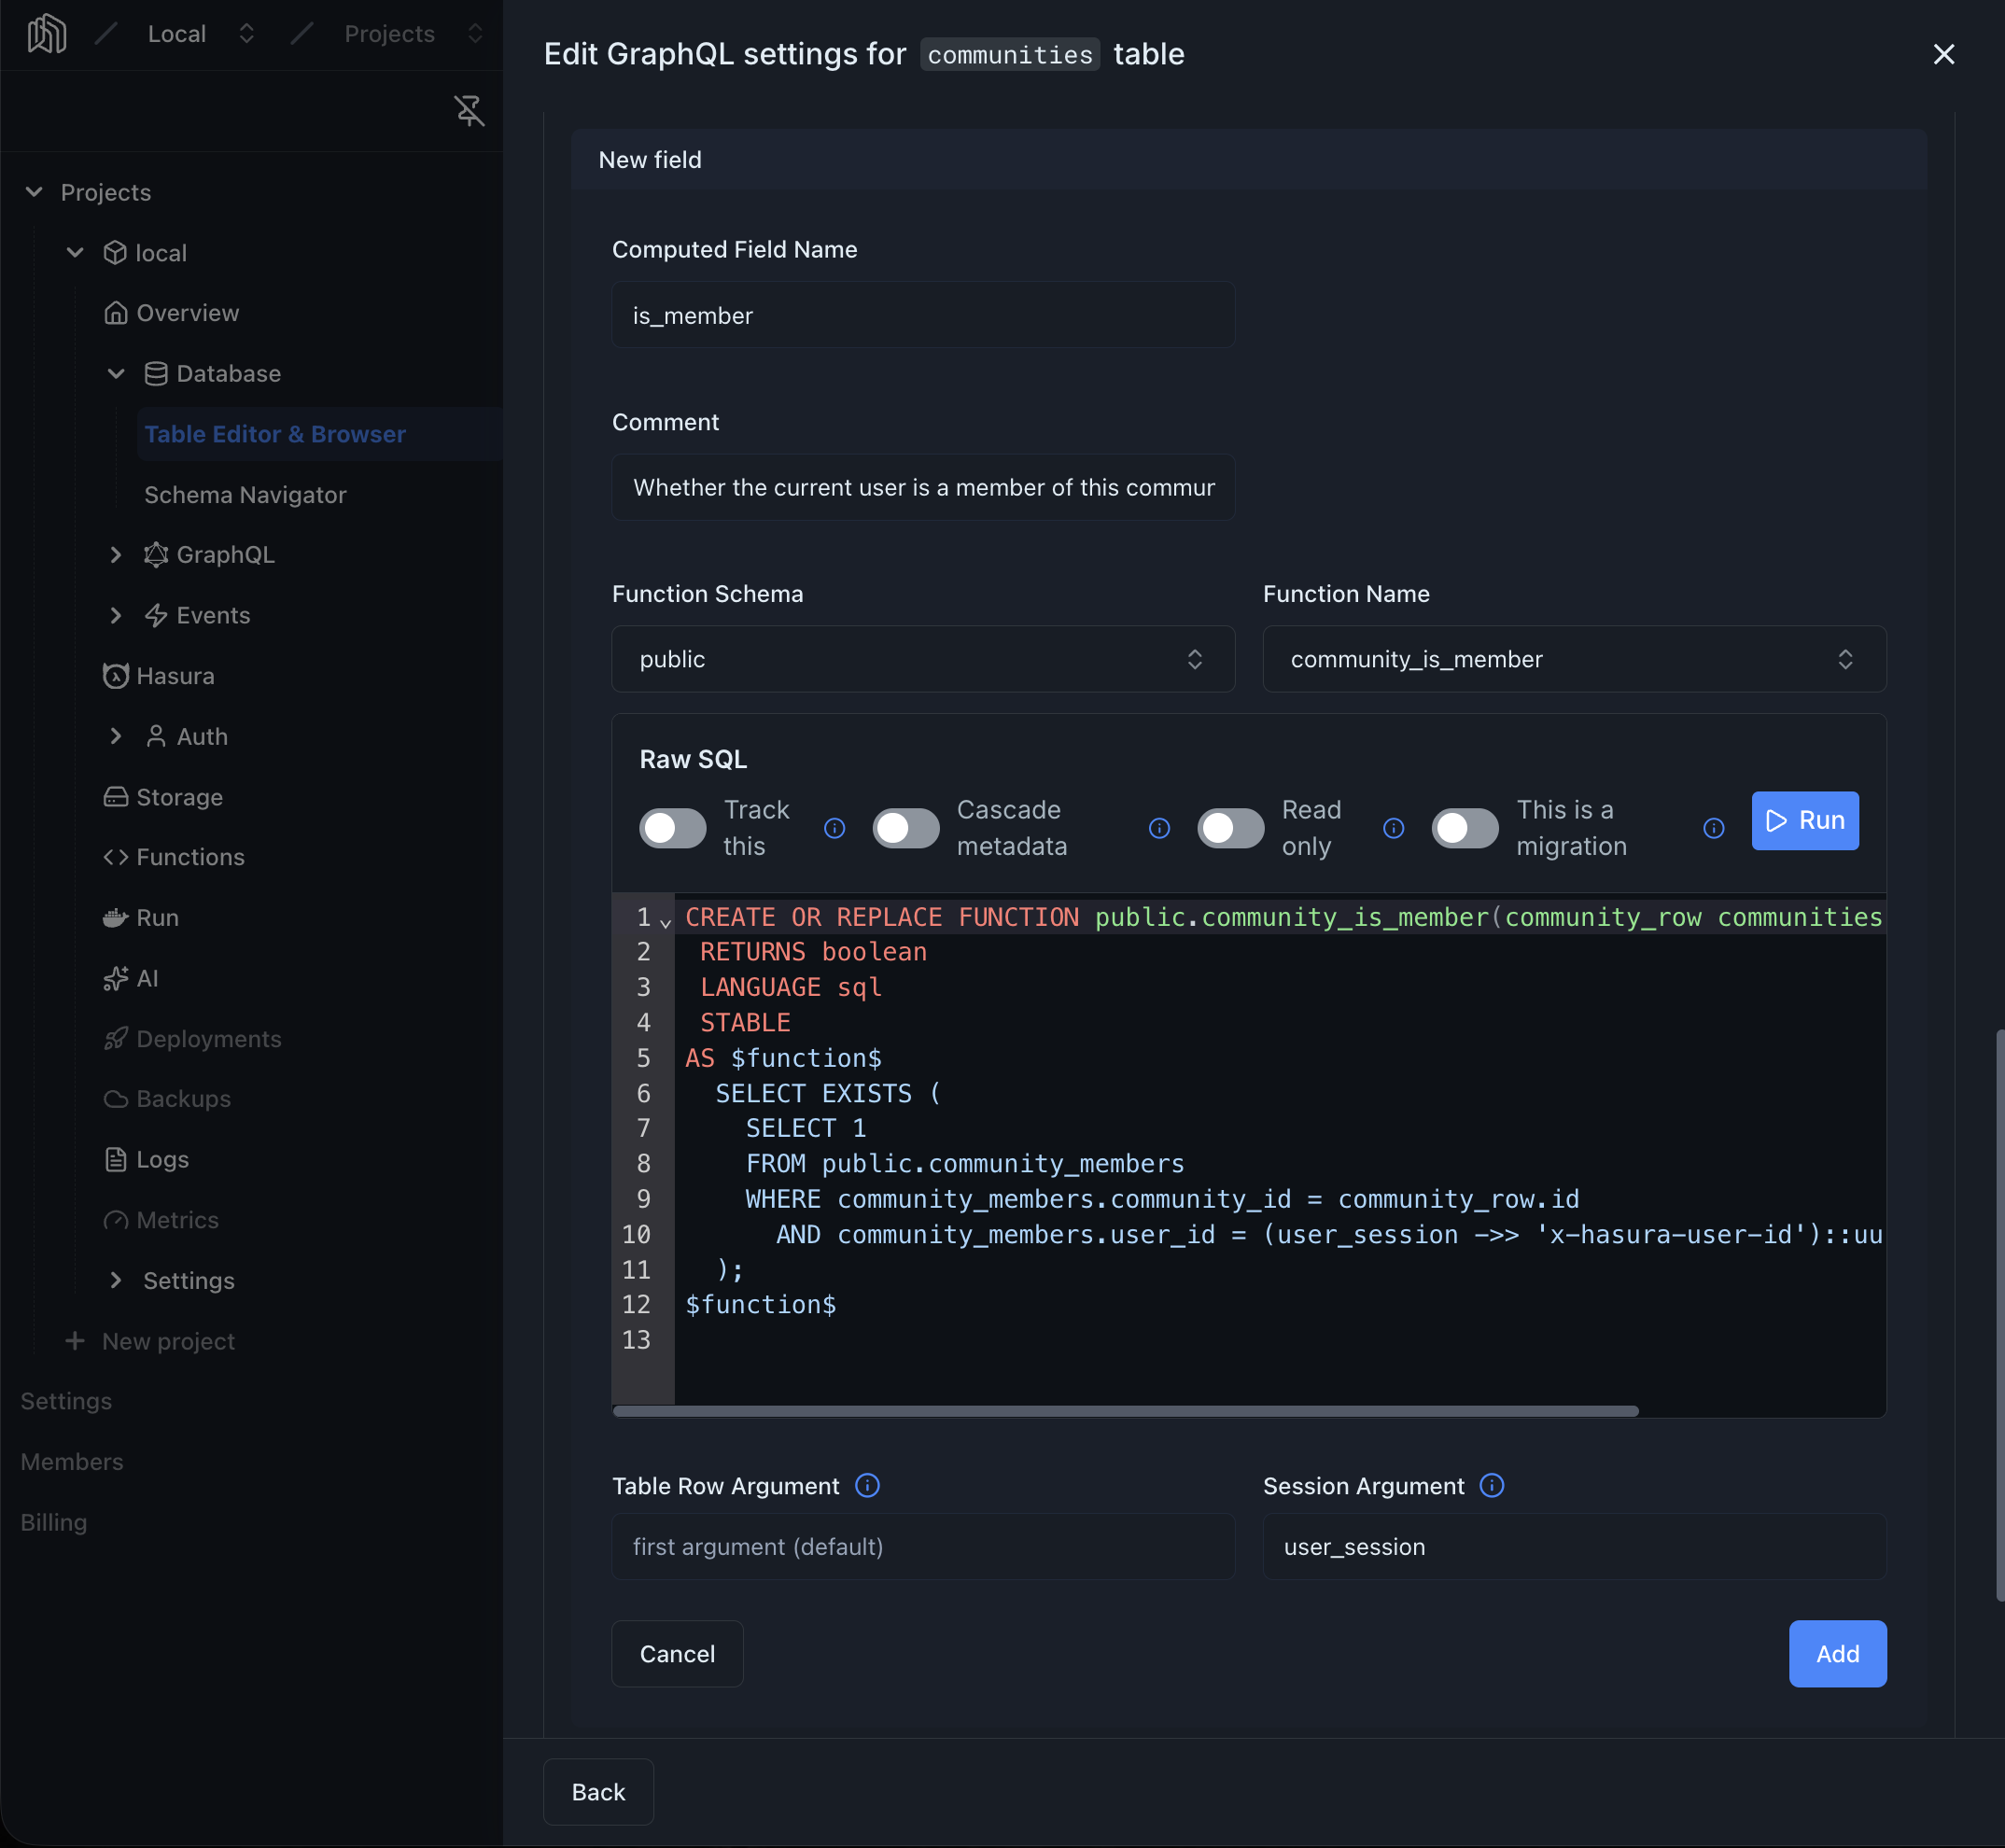Screen dimensions: 2005x1848
Task: Open the Projects breadcrumb switcher arrows
Action: [475, 34]
